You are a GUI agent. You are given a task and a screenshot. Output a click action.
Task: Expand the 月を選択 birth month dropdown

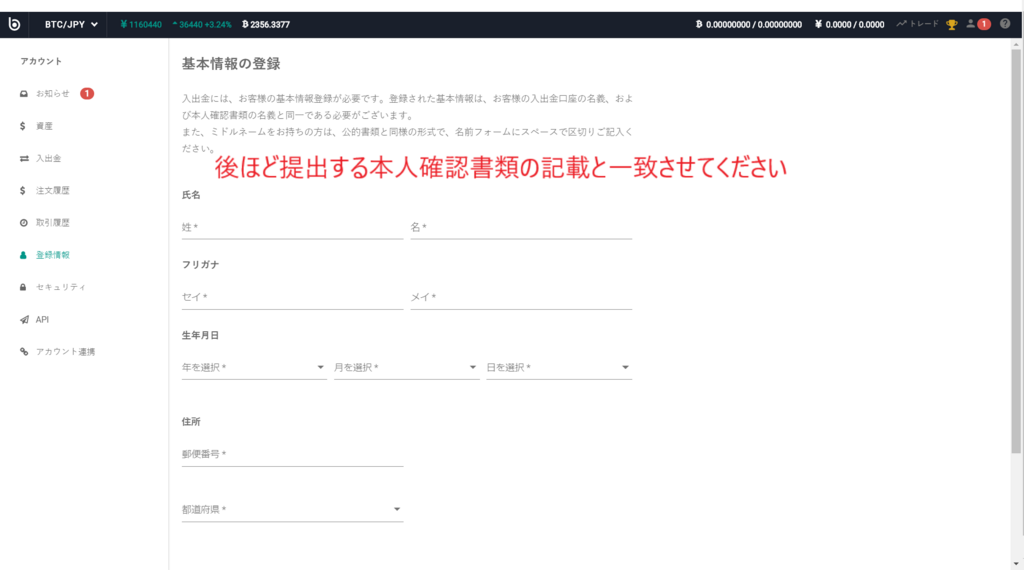(406, 368)
